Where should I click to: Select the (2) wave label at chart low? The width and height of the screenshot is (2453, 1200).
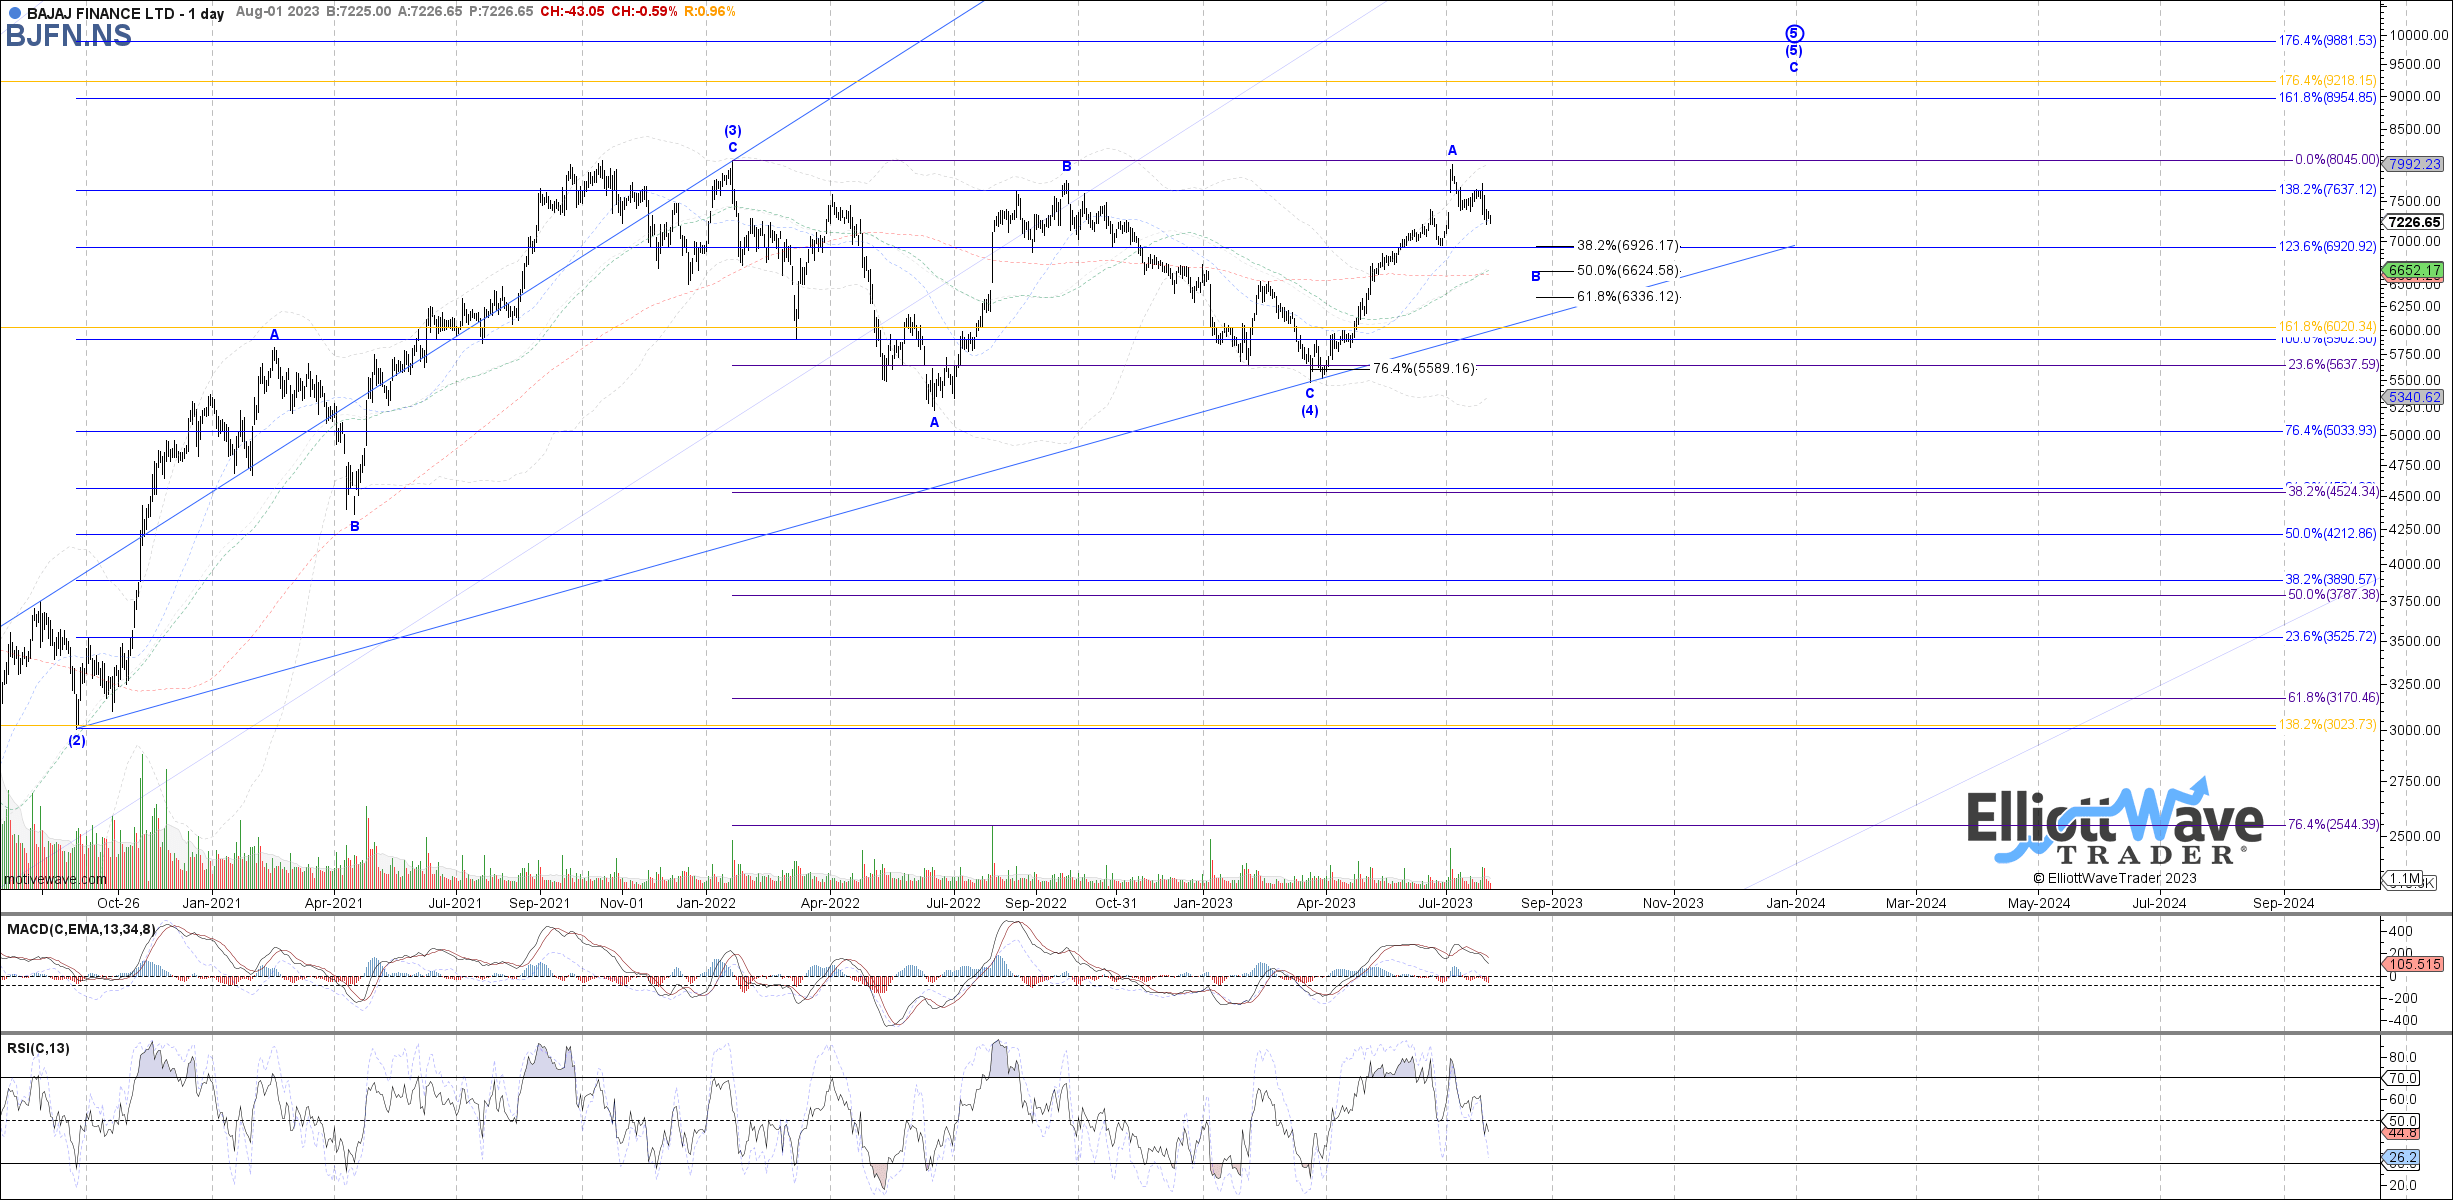point(77,740)
